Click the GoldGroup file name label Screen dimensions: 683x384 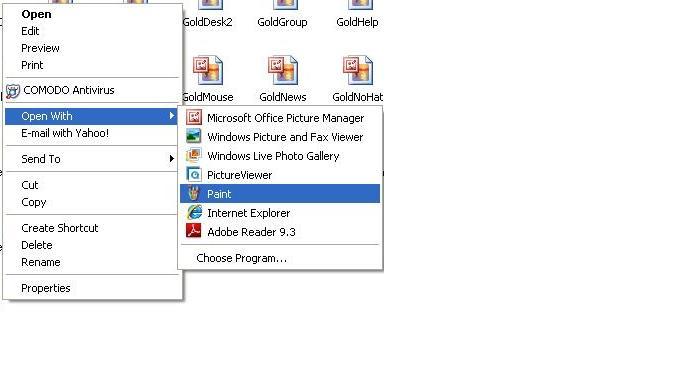(282, 22)
